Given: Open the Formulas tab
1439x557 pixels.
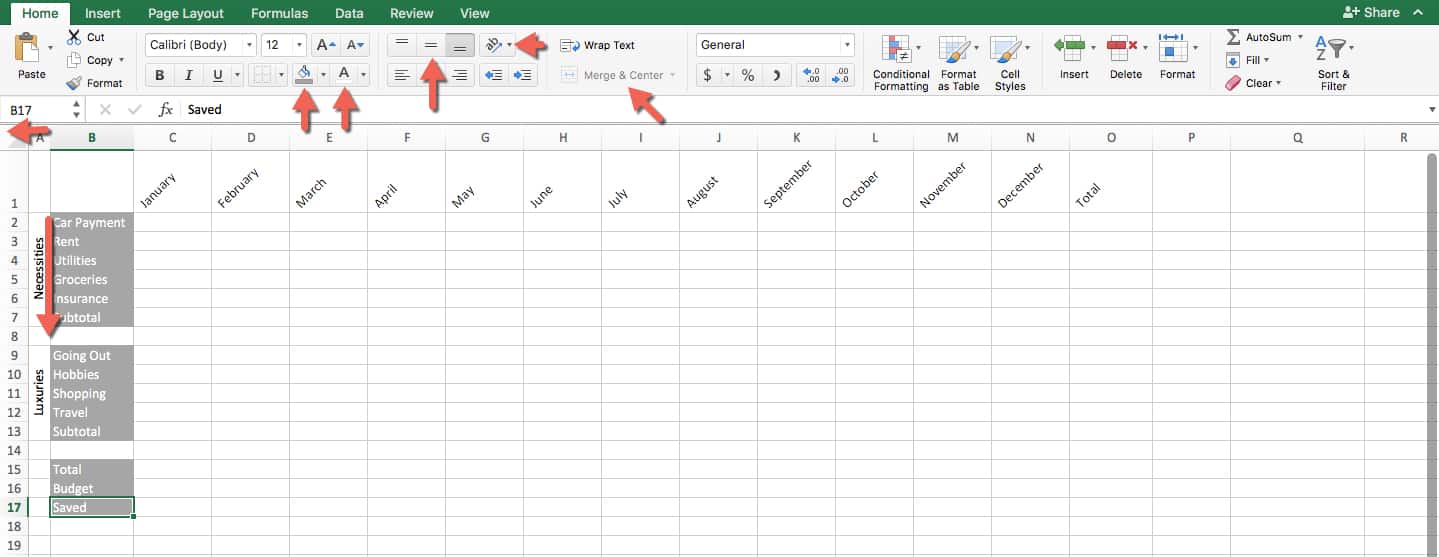Looking at the screenshot, I should (279, 13).
